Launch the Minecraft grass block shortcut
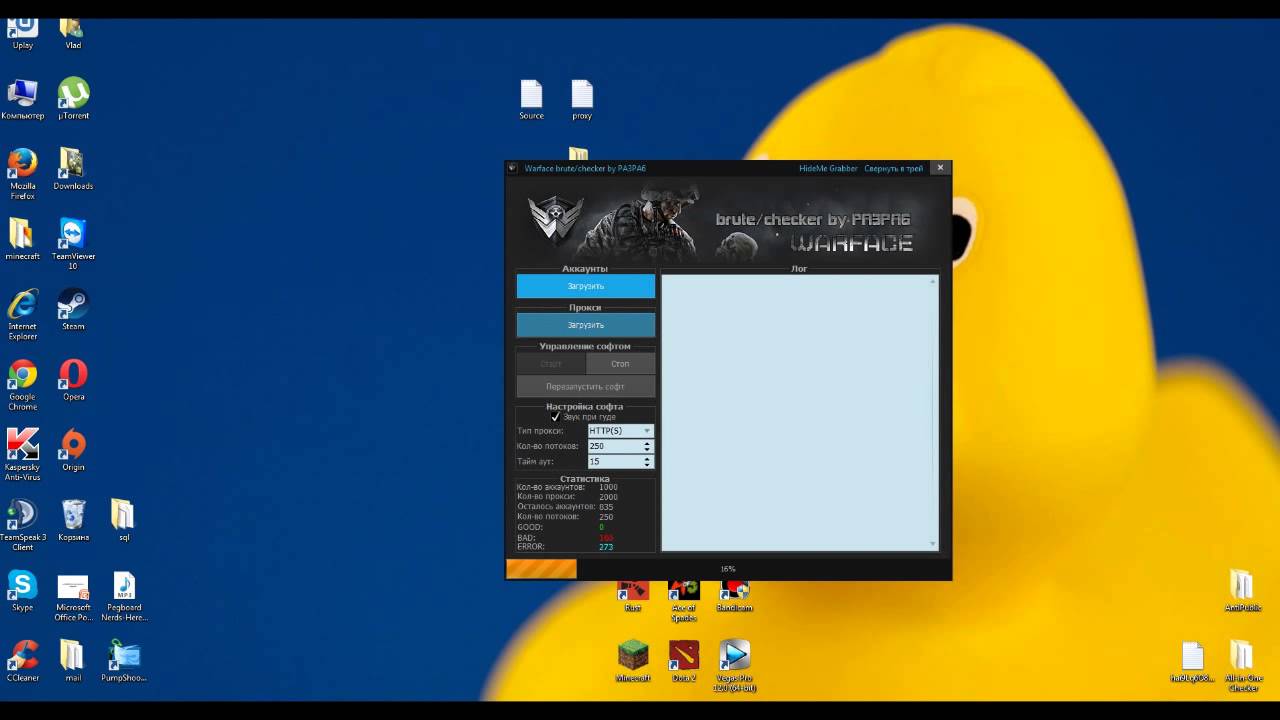1280x720 pixels. click(x=632, y=661)
